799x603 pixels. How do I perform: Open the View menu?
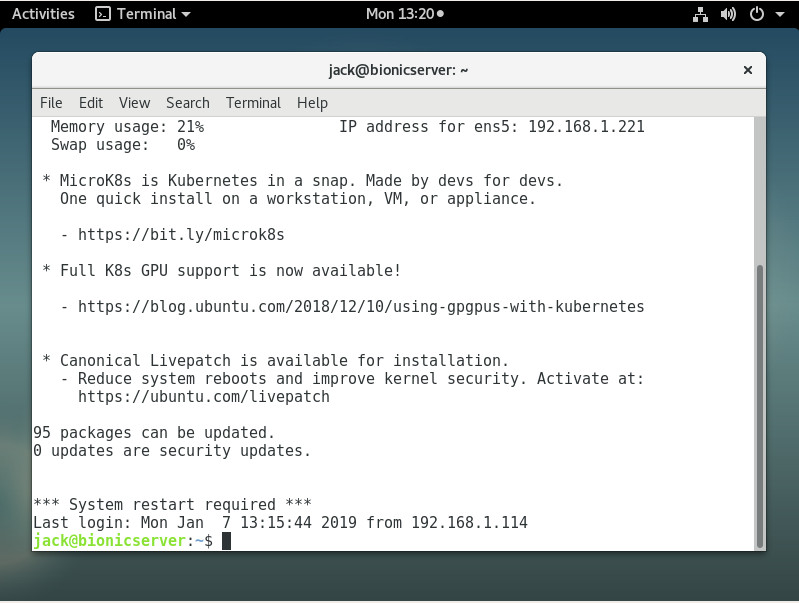pos(134,103)
